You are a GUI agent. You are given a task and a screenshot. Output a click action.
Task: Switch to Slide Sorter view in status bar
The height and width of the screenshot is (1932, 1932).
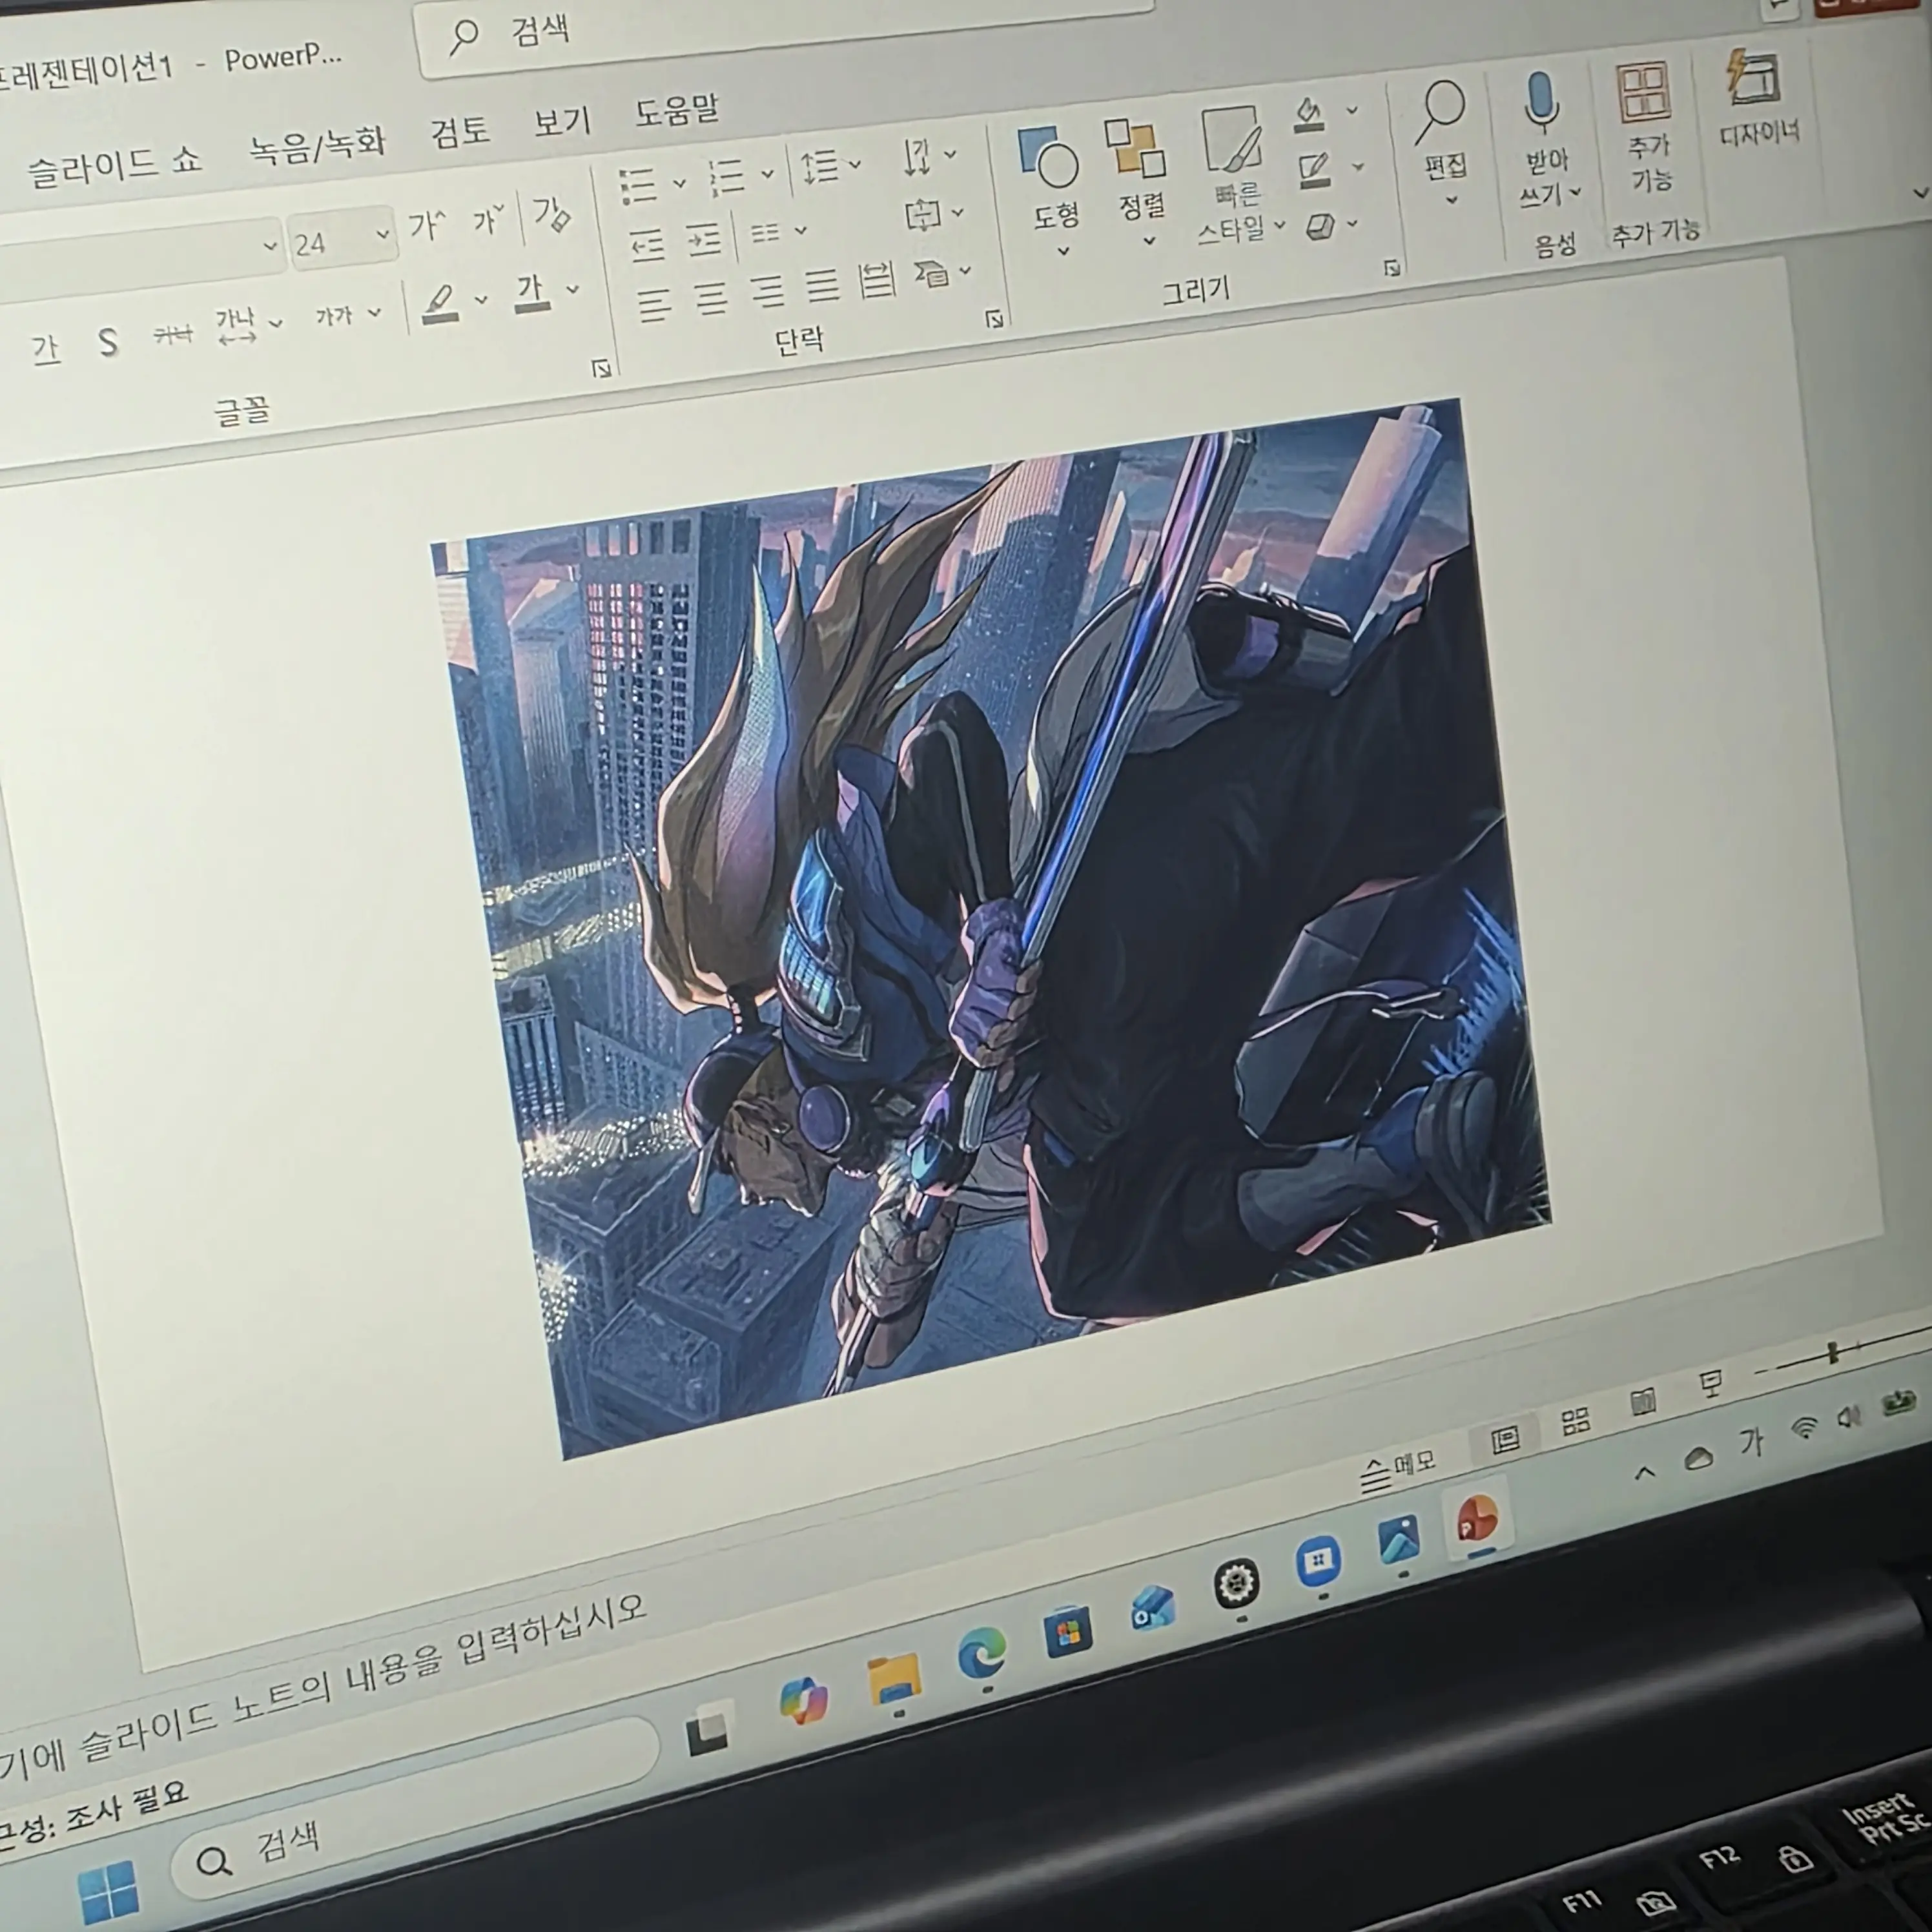click(1575, 1420)
